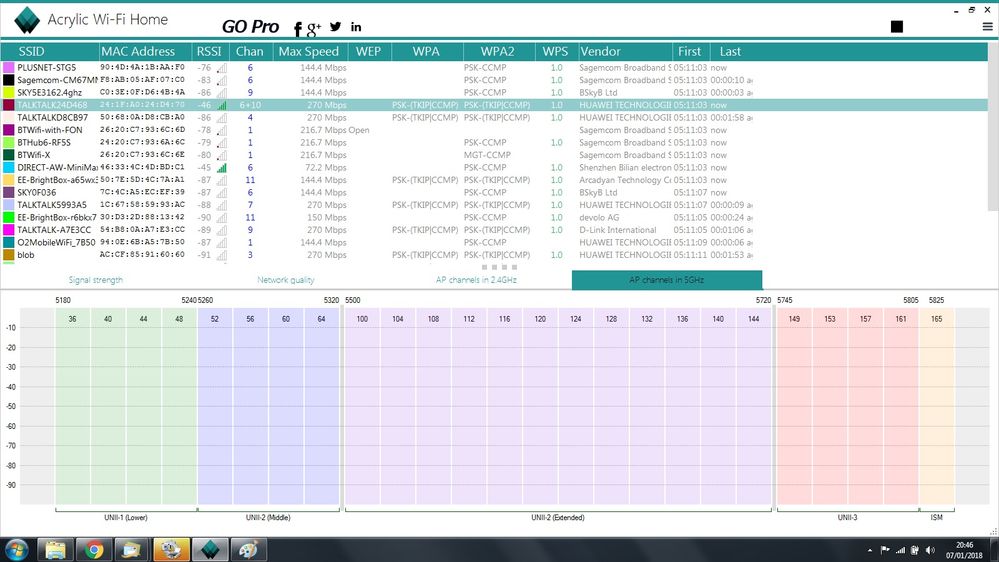Sort by First seen column header

click(691, 52)
